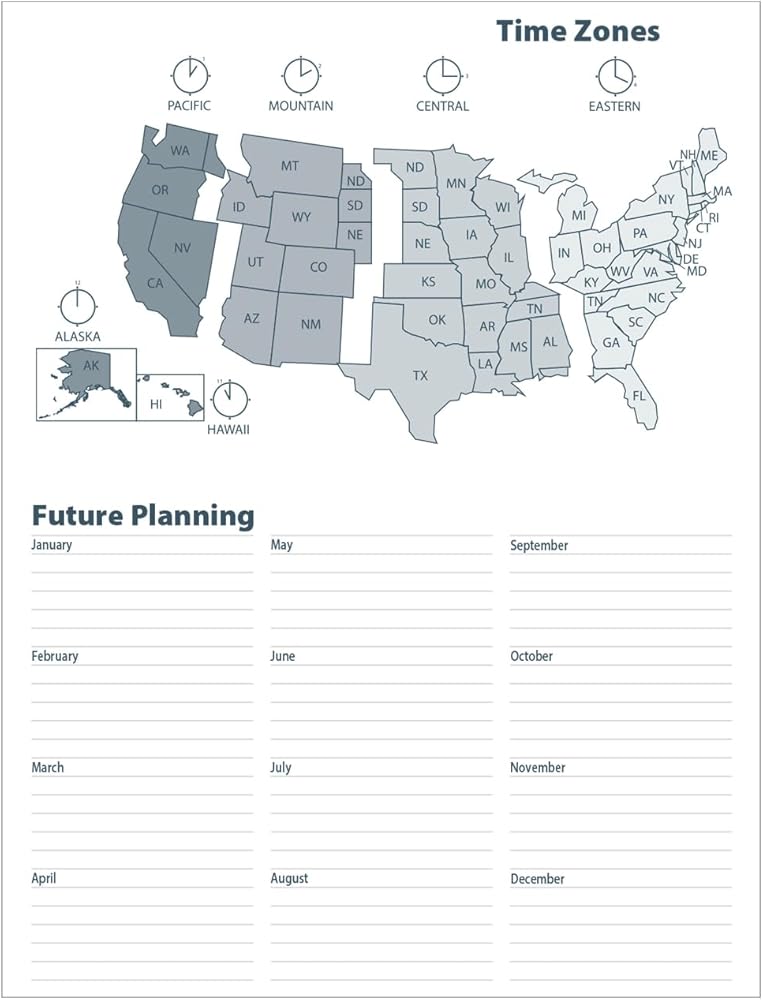
Task: Click the January planning heading
Action: 52,545
